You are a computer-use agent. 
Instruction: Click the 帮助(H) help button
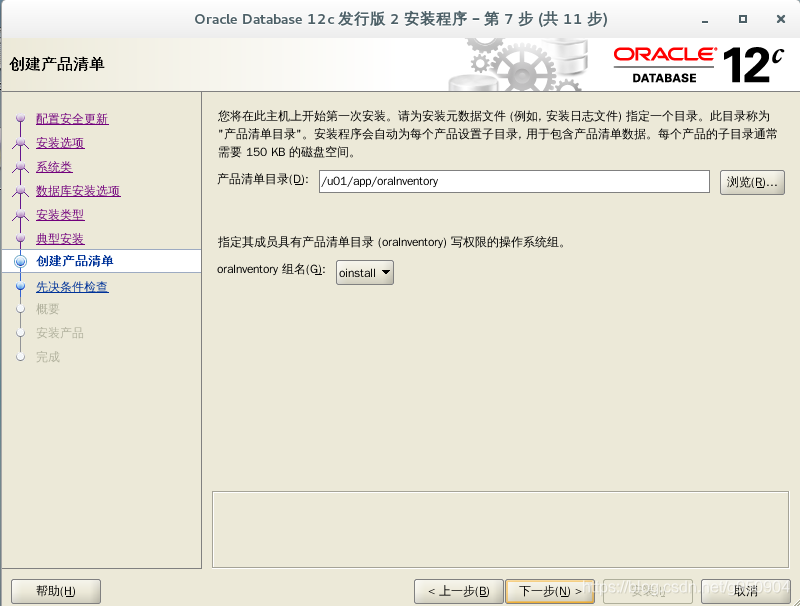coord(56,591)
